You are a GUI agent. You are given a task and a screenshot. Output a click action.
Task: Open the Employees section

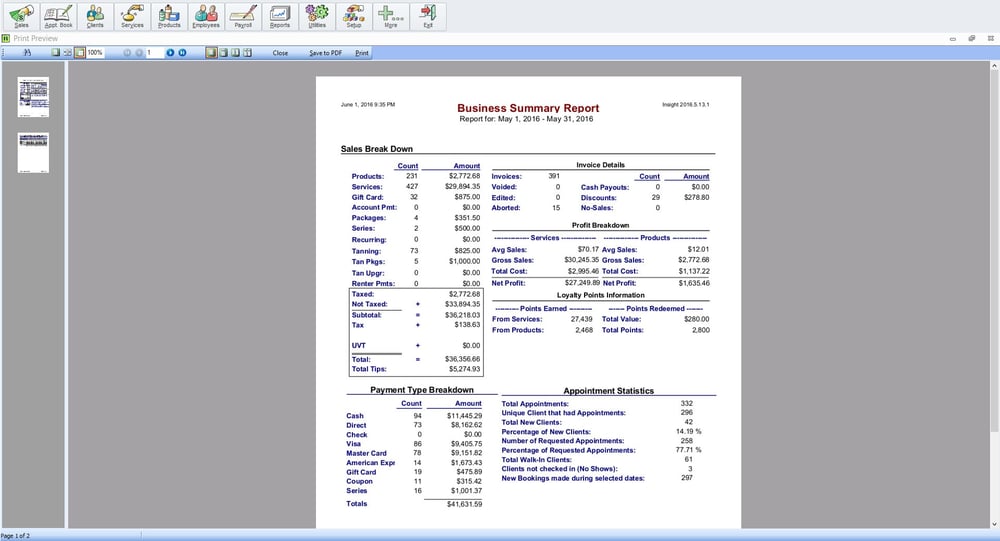[206, 16]
